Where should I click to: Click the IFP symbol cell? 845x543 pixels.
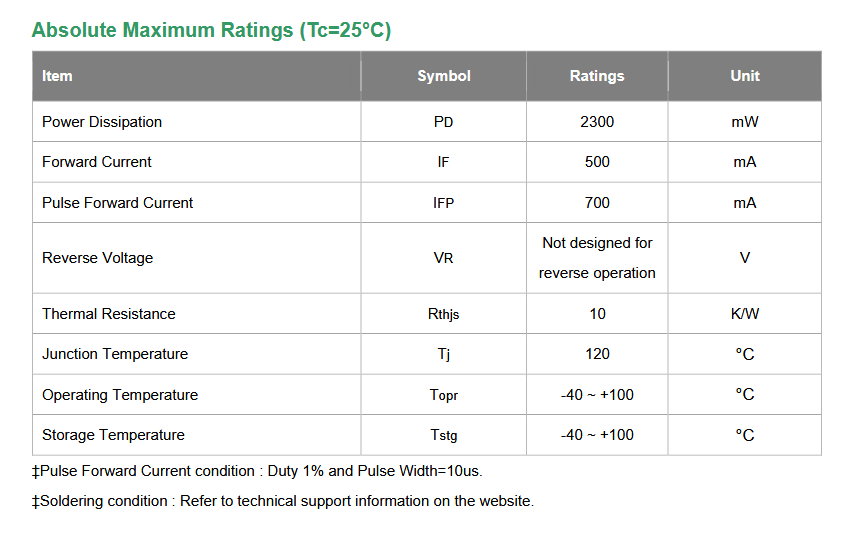pos(444,203)
